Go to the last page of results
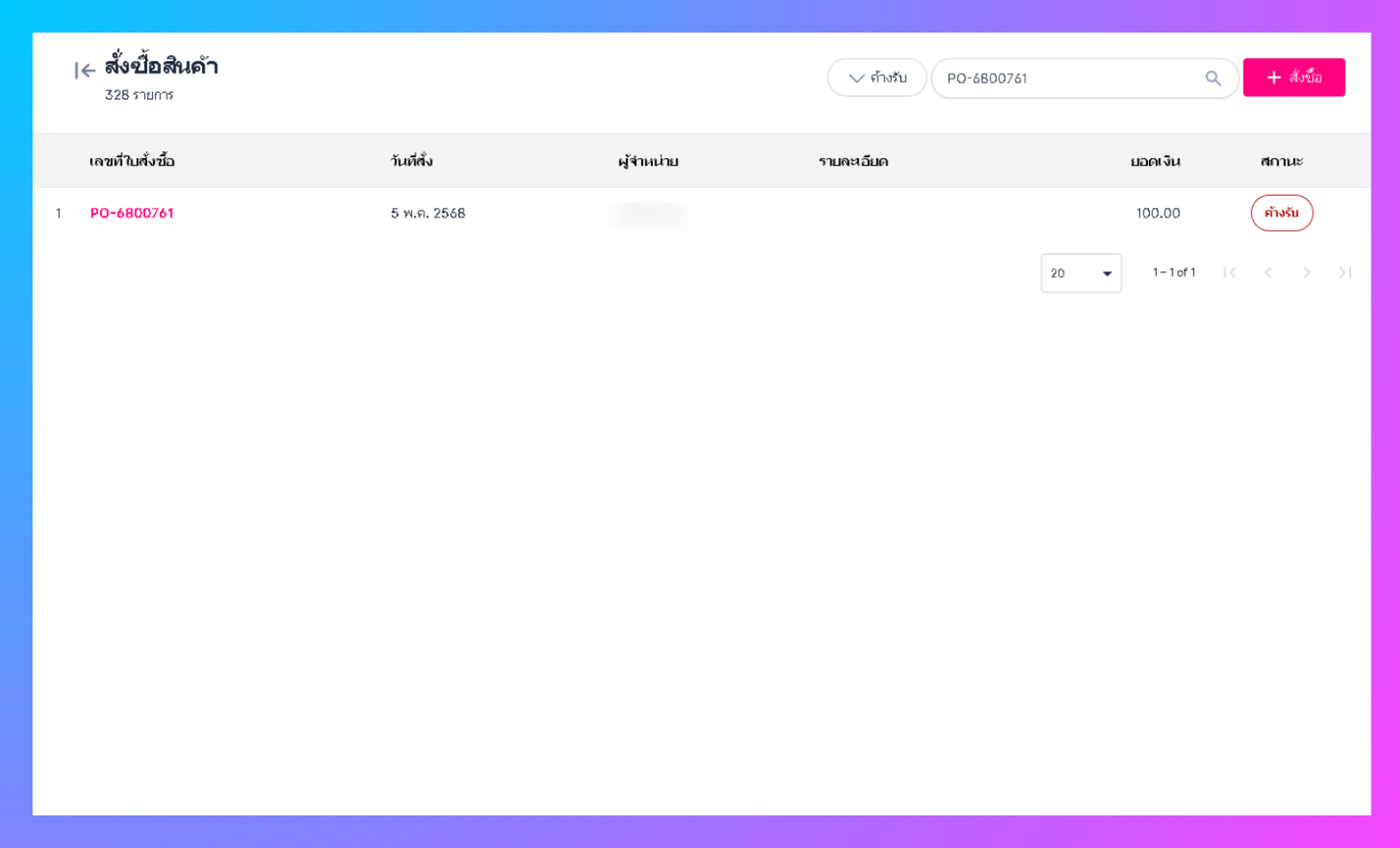The image size is (1400, 848). coord(1344,272)
